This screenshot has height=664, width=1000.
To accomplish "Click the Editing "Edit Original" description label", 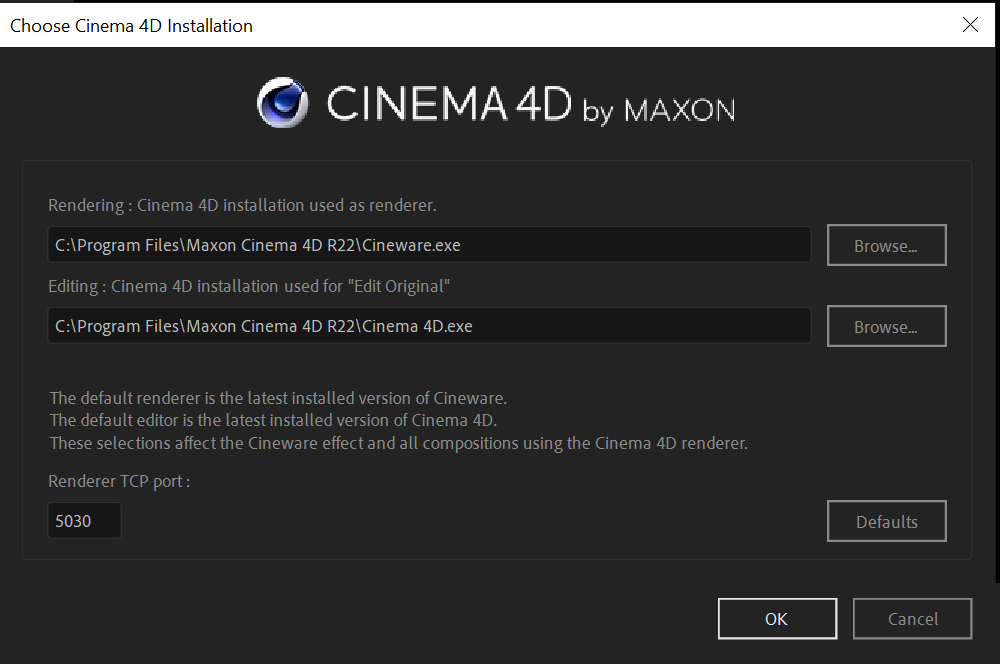I will (x=250, y=287).
